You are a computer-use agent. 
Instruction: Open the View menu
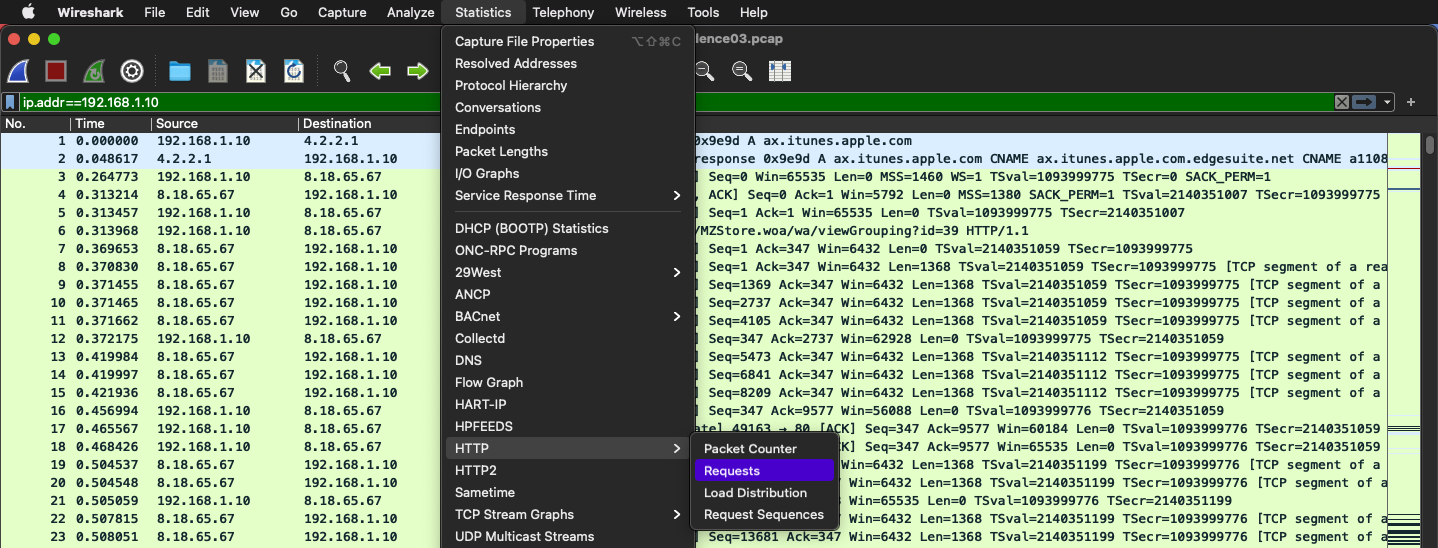(x=245, y=12)
